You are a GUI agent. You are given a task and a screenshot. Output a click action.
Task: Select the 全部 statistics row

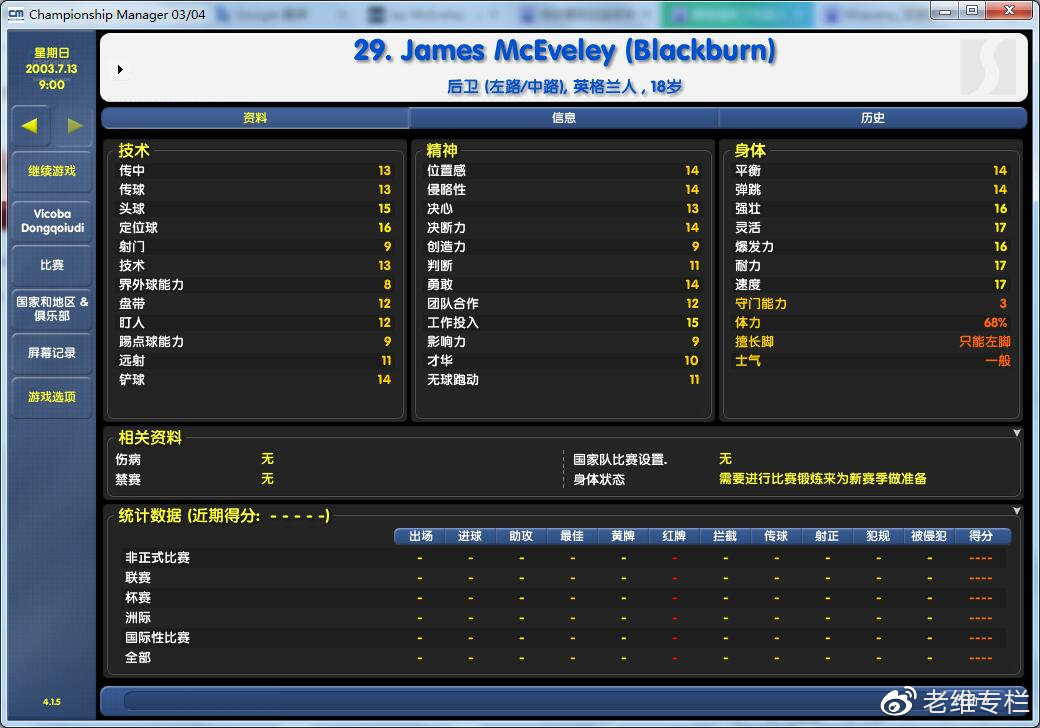[564, 657]
